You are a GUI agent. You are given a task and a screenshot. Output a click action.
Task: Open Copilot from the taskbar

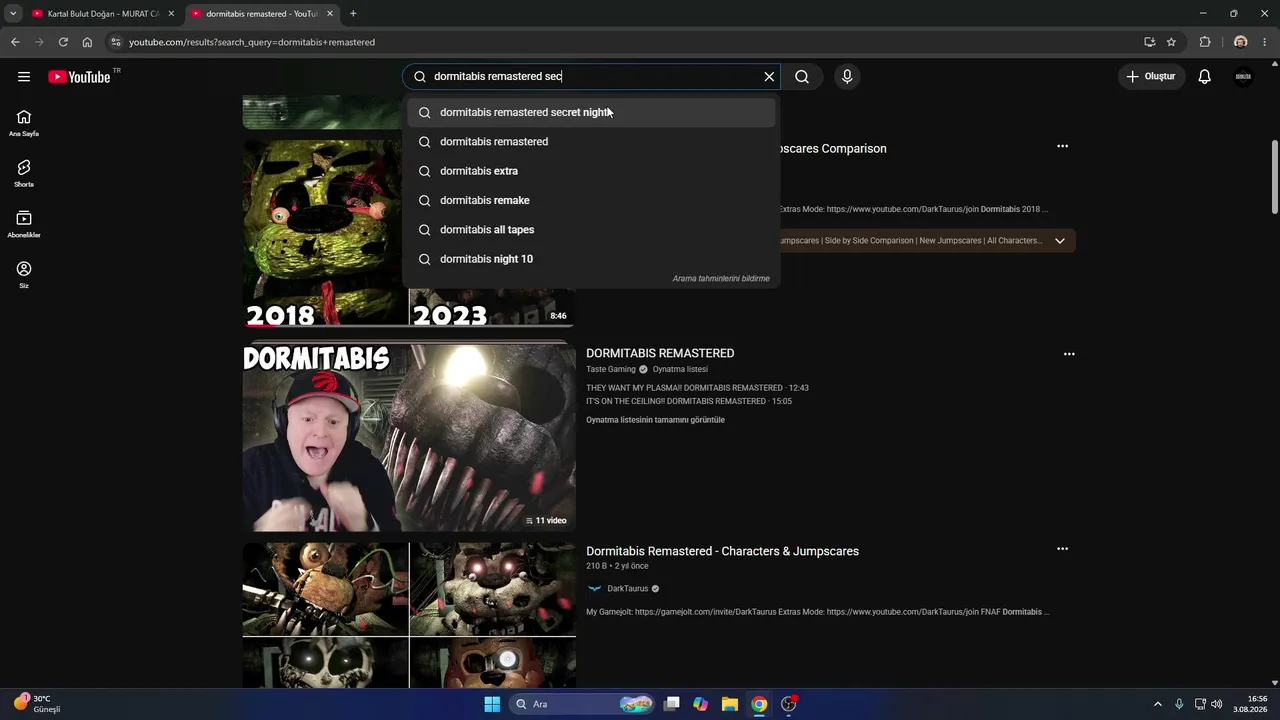tap(700, 704)
